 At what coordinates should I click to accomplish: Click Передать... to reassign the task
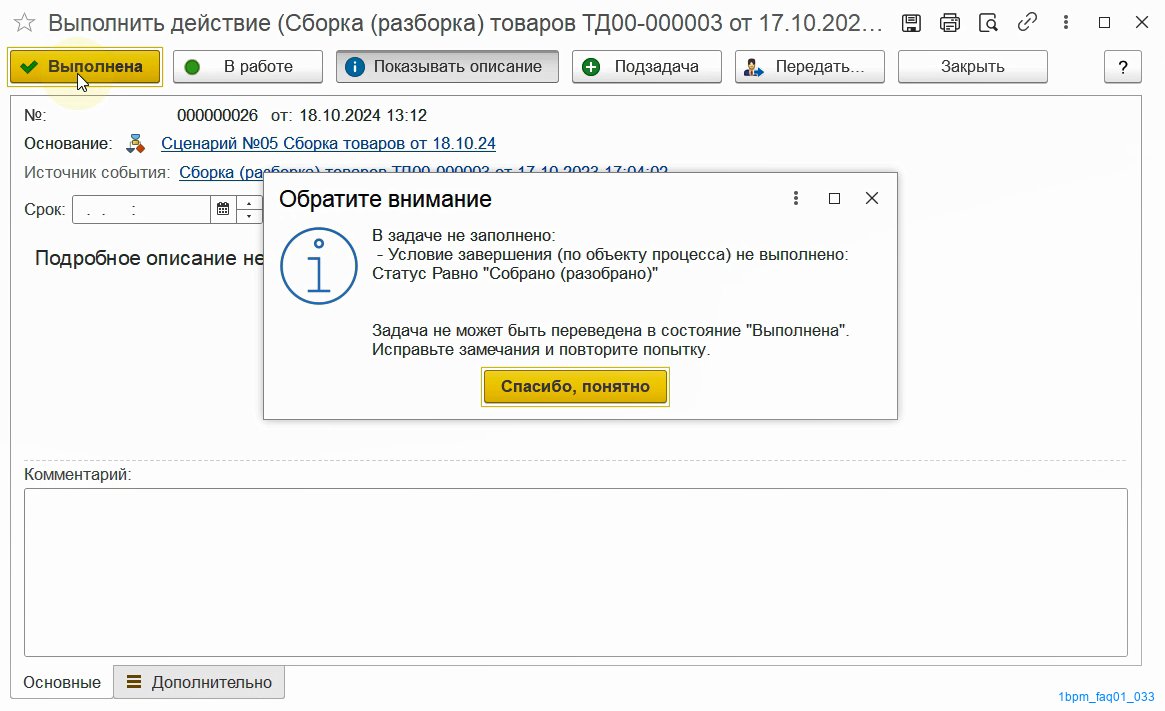click(809, 67)
